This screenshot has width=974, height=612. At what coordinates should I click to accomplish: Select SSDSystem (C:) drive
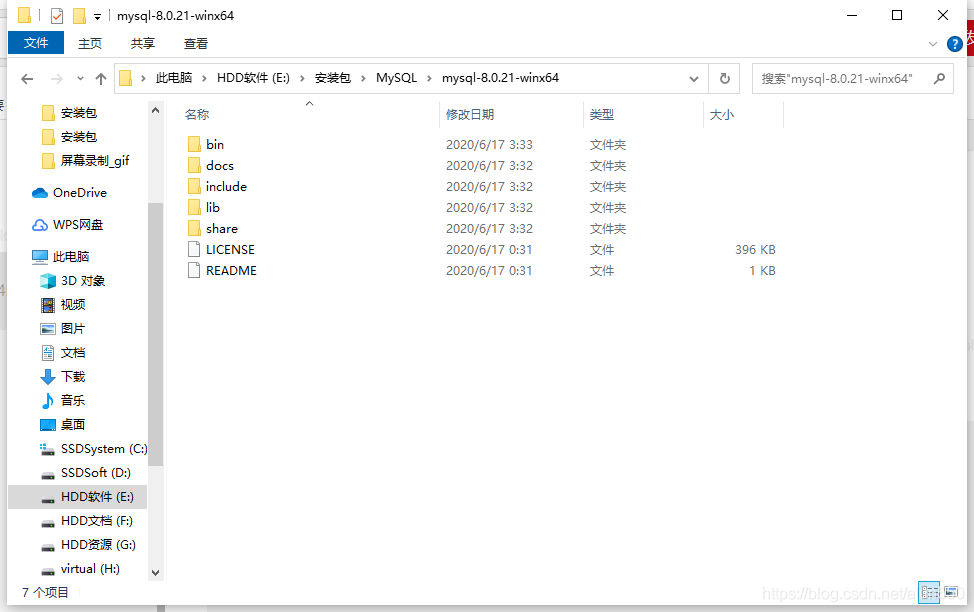click(93, 449)
